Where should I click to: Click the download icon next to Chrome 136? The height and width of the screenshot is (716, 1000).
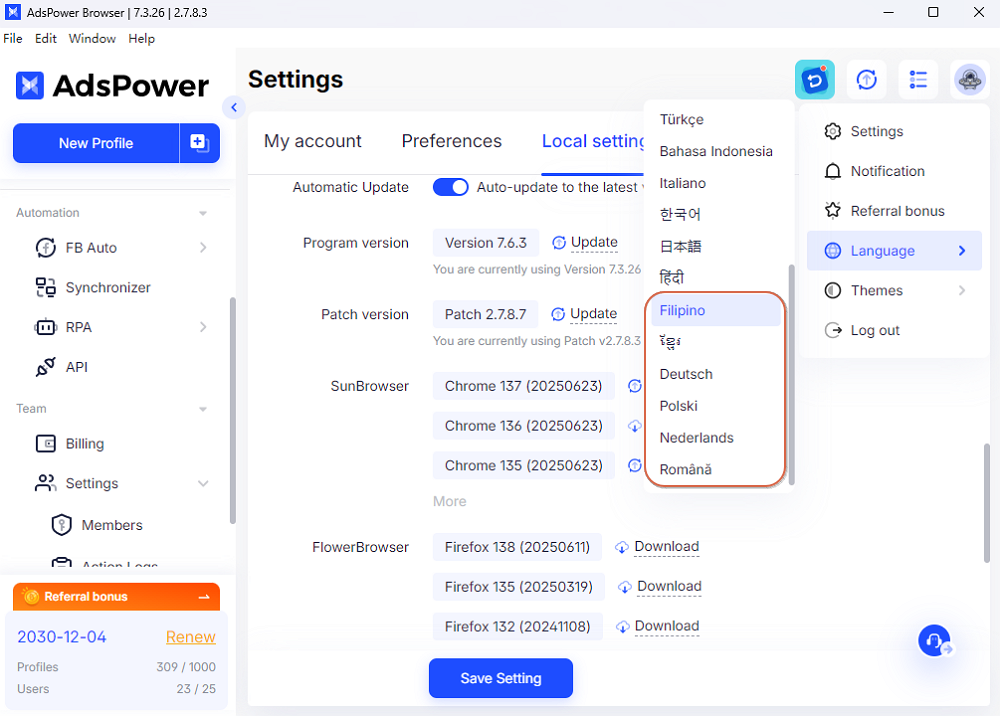(x=634, y=426)
